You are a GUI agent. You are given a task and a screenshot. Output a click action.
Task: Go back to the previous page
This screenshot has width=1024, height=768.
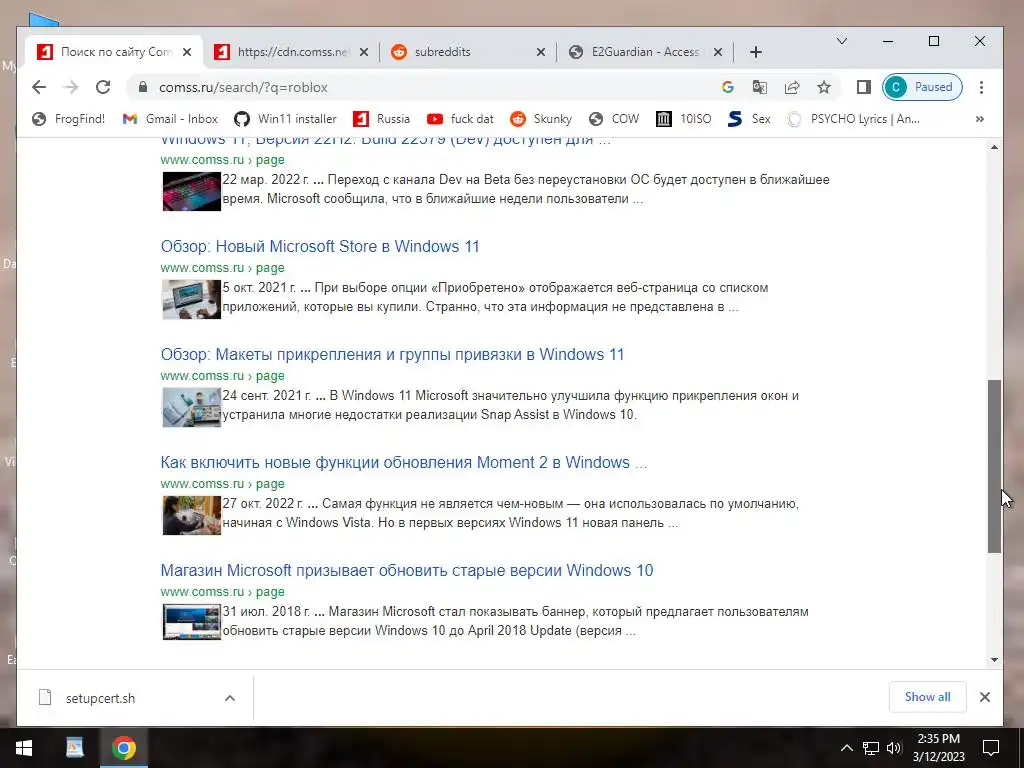click(x=39, y=87)
